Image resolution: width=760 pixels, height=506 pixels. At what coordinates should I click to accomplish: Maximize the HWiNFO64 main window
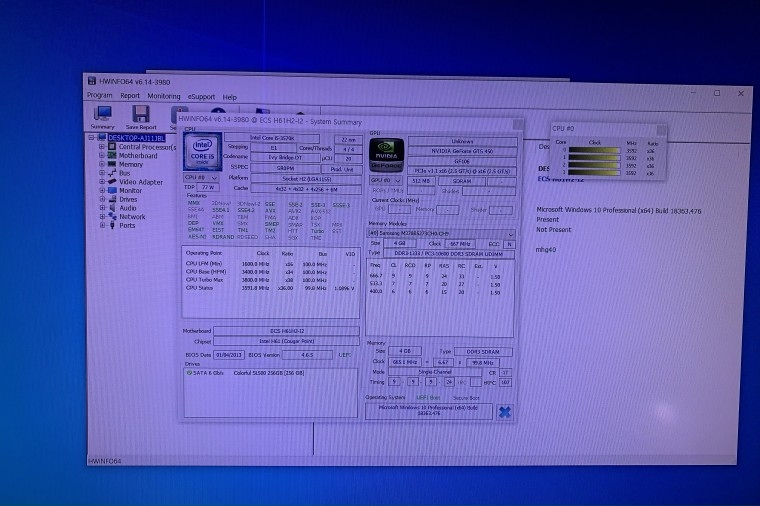(x=717, y=93)
